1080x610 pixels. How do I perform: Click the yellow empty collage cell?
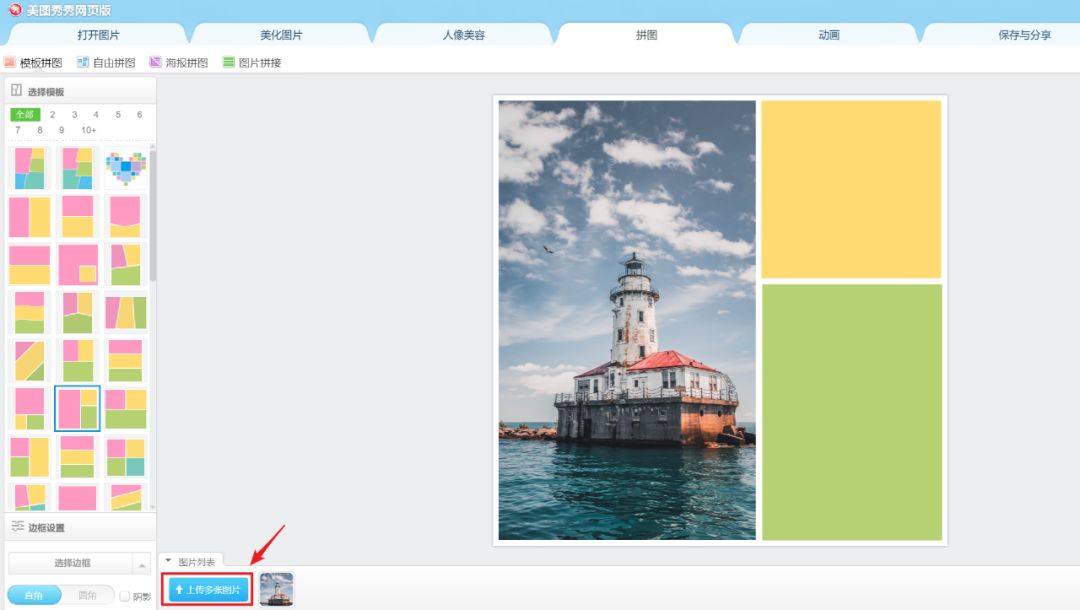(x=851, y=189)
